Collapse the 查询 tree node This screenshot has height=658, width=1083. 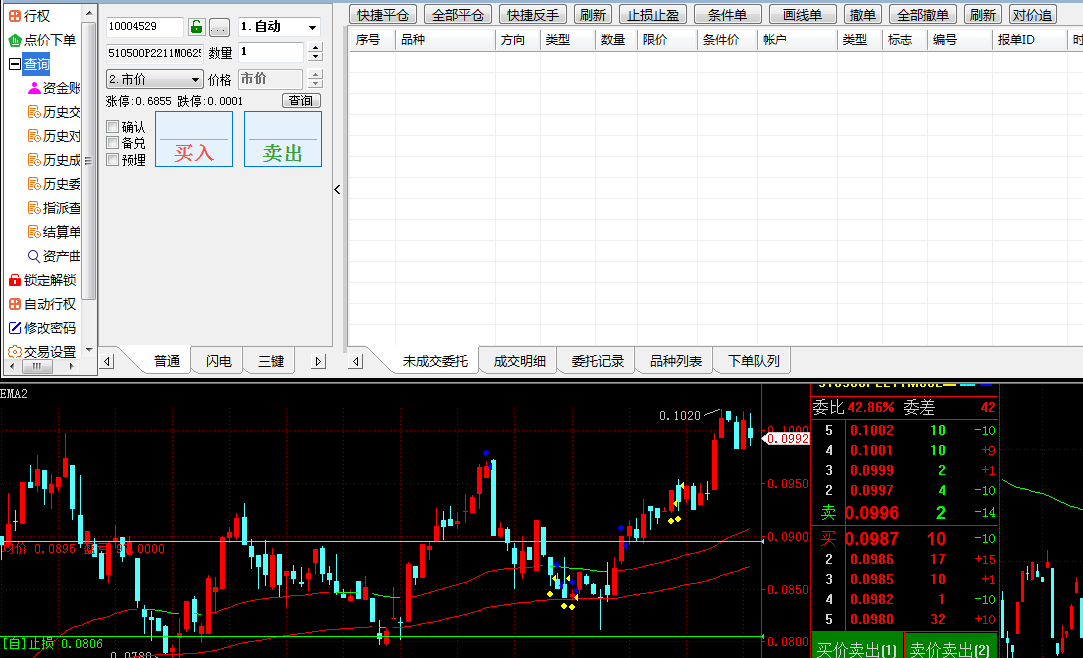coord(15,64)
